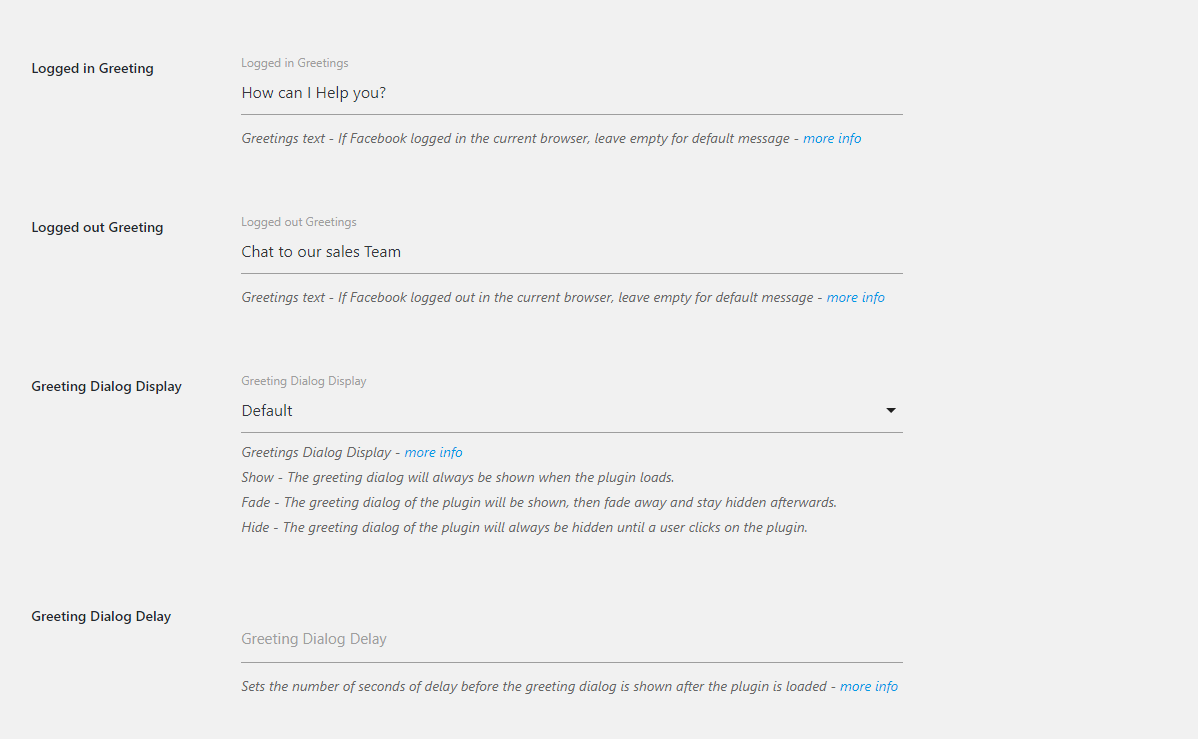This screenshot has width=1198, height=739.
Task: Click the "Sets the number of seconds" description
Action: point(533,687)
